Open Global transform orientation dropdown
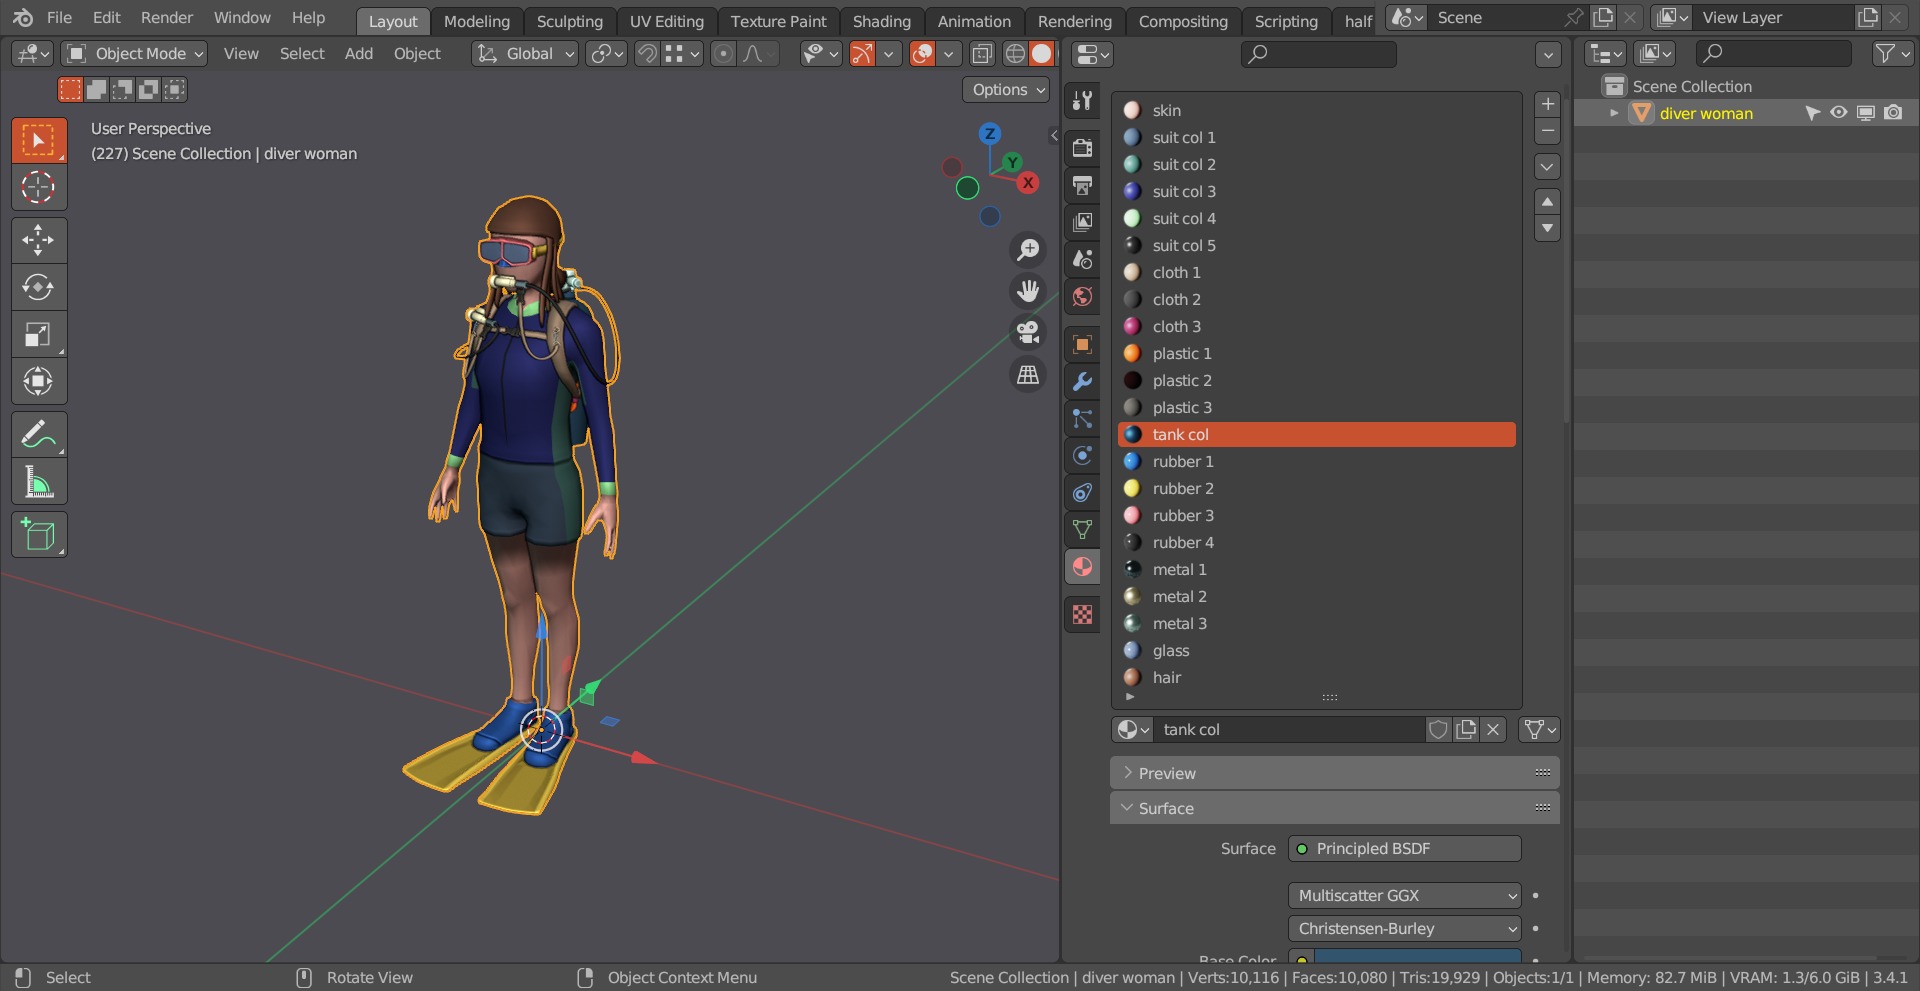Screen dimensions: 1920x991 pos(525,54)
